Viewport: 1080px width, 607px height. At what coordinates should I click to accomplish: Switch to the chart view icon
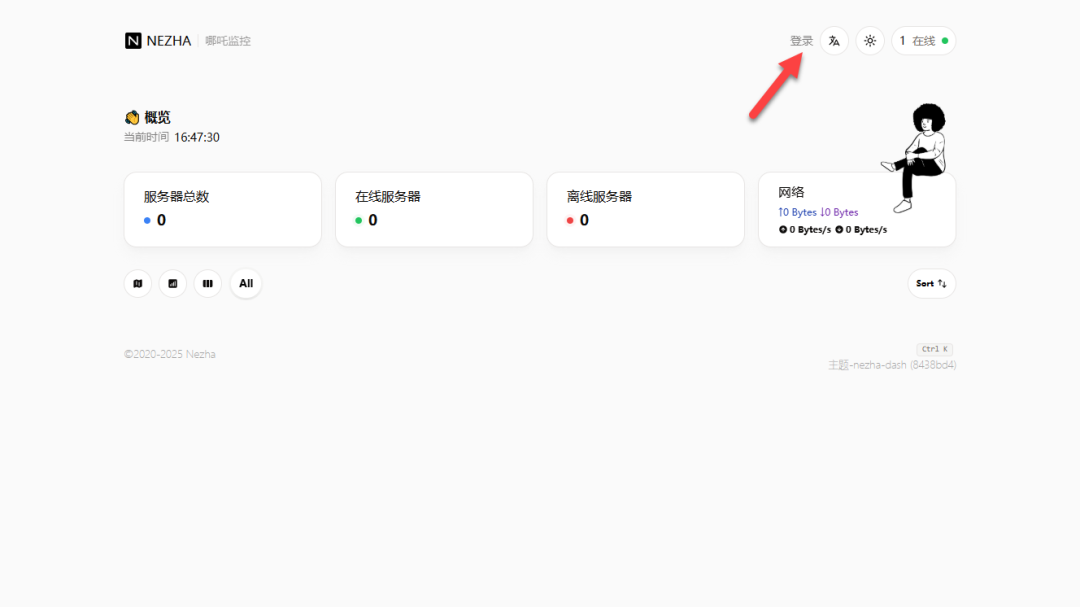pyautogui.click(x=173, y=283)
